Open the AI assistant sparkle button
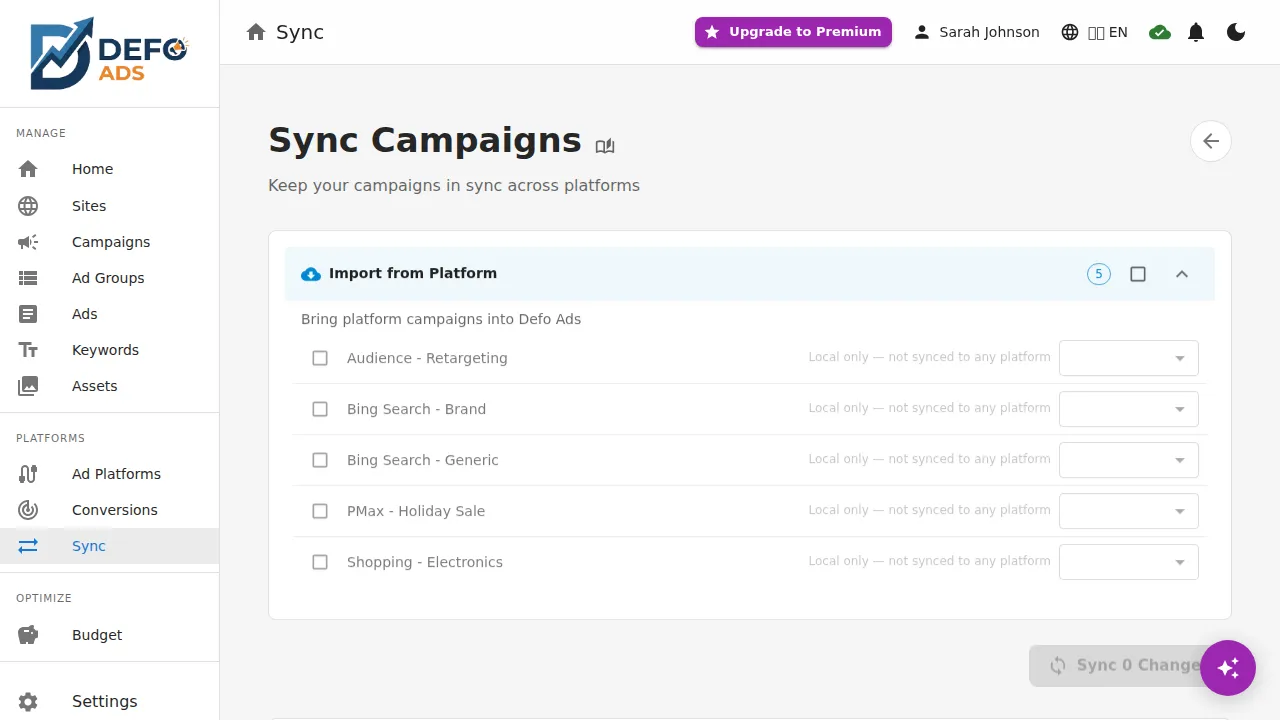This screenshot has height=720, width=1280. (1228, 668)
